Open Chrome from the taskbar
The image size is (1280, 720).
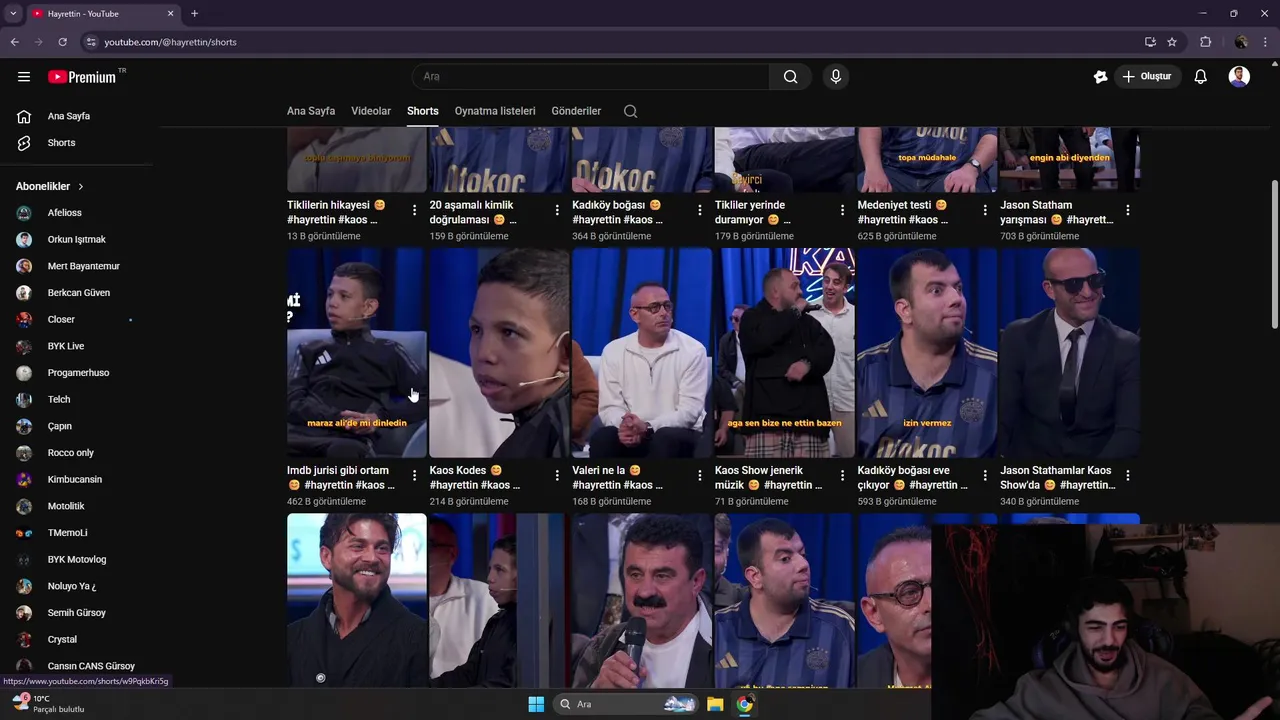coord(745,704)
